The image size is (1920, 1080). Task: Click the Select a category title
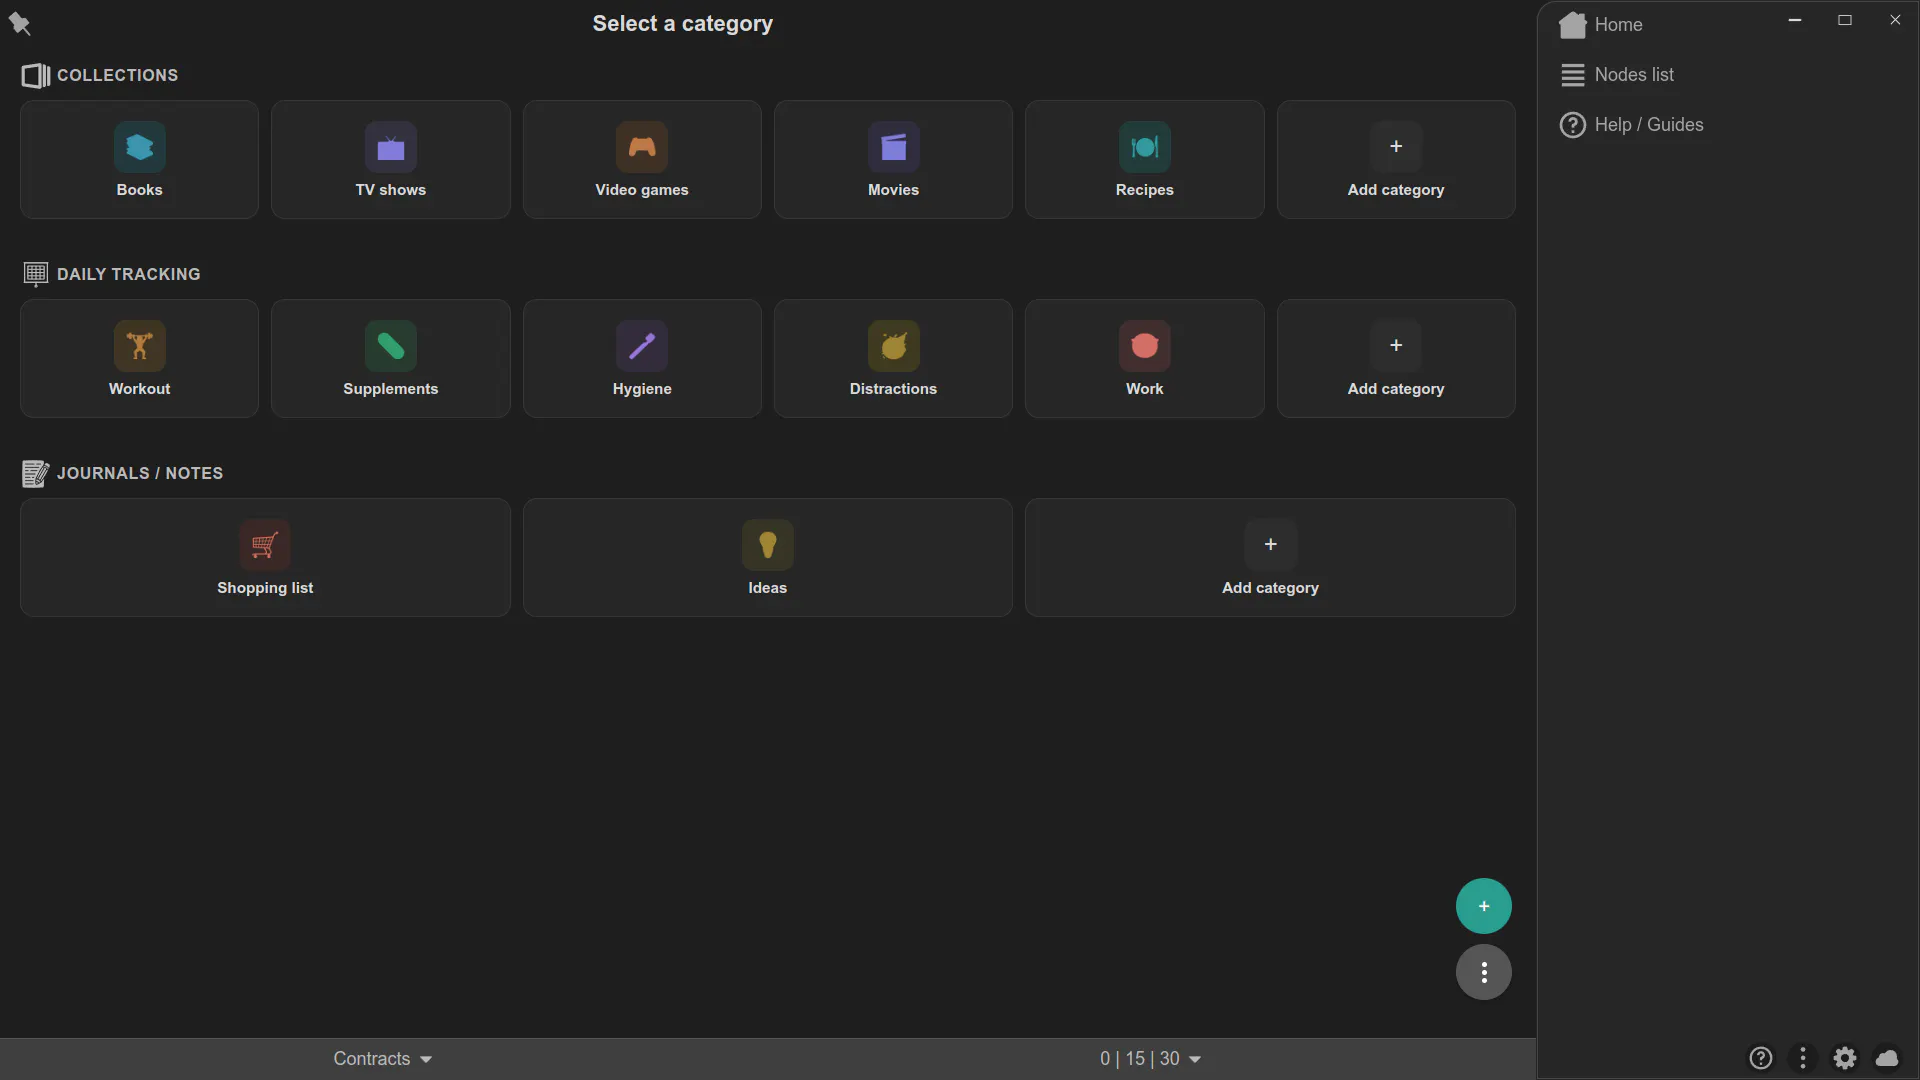coord(682,24)
